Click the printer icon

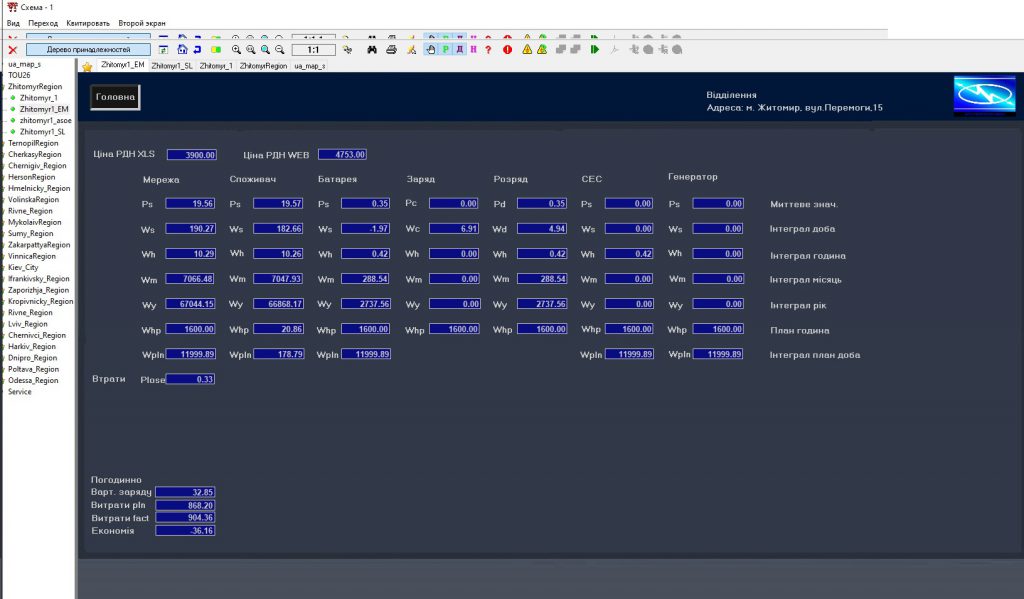(x=391, y=49)
